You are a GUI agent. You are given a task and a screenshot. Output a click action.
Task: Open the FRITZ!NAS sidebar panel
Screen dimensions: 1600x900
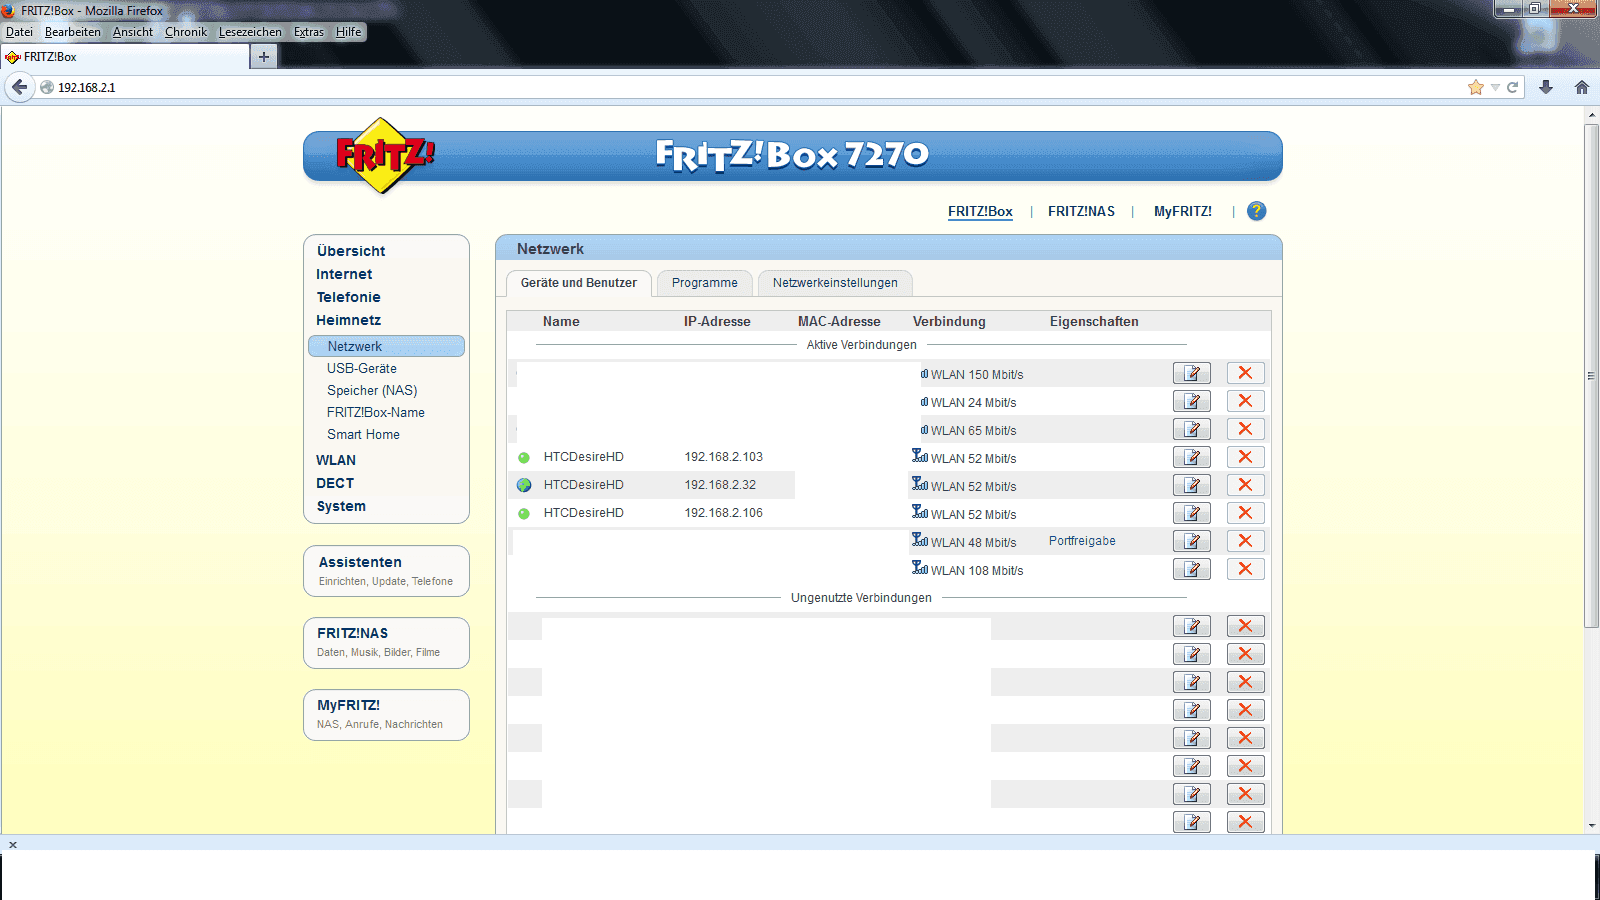(386, 643)
